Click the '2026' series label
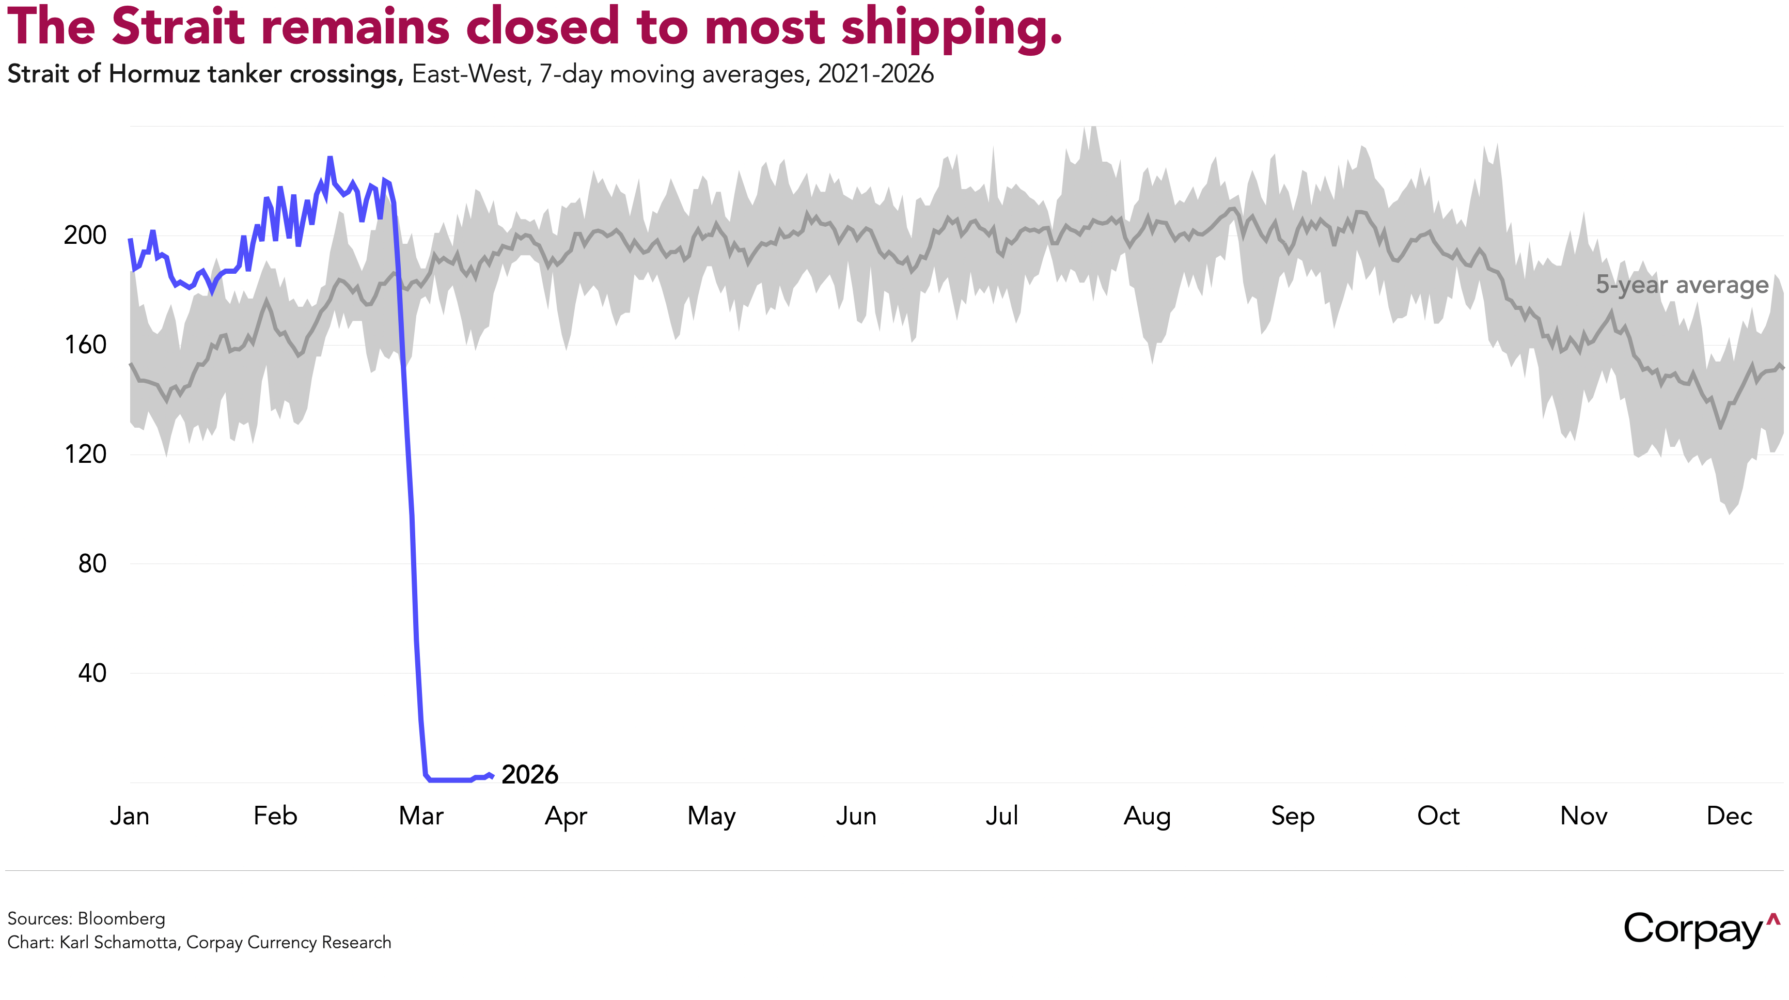Image resolution: width=1789 pixels, height=1000 pixels. (x=529, y=775)
